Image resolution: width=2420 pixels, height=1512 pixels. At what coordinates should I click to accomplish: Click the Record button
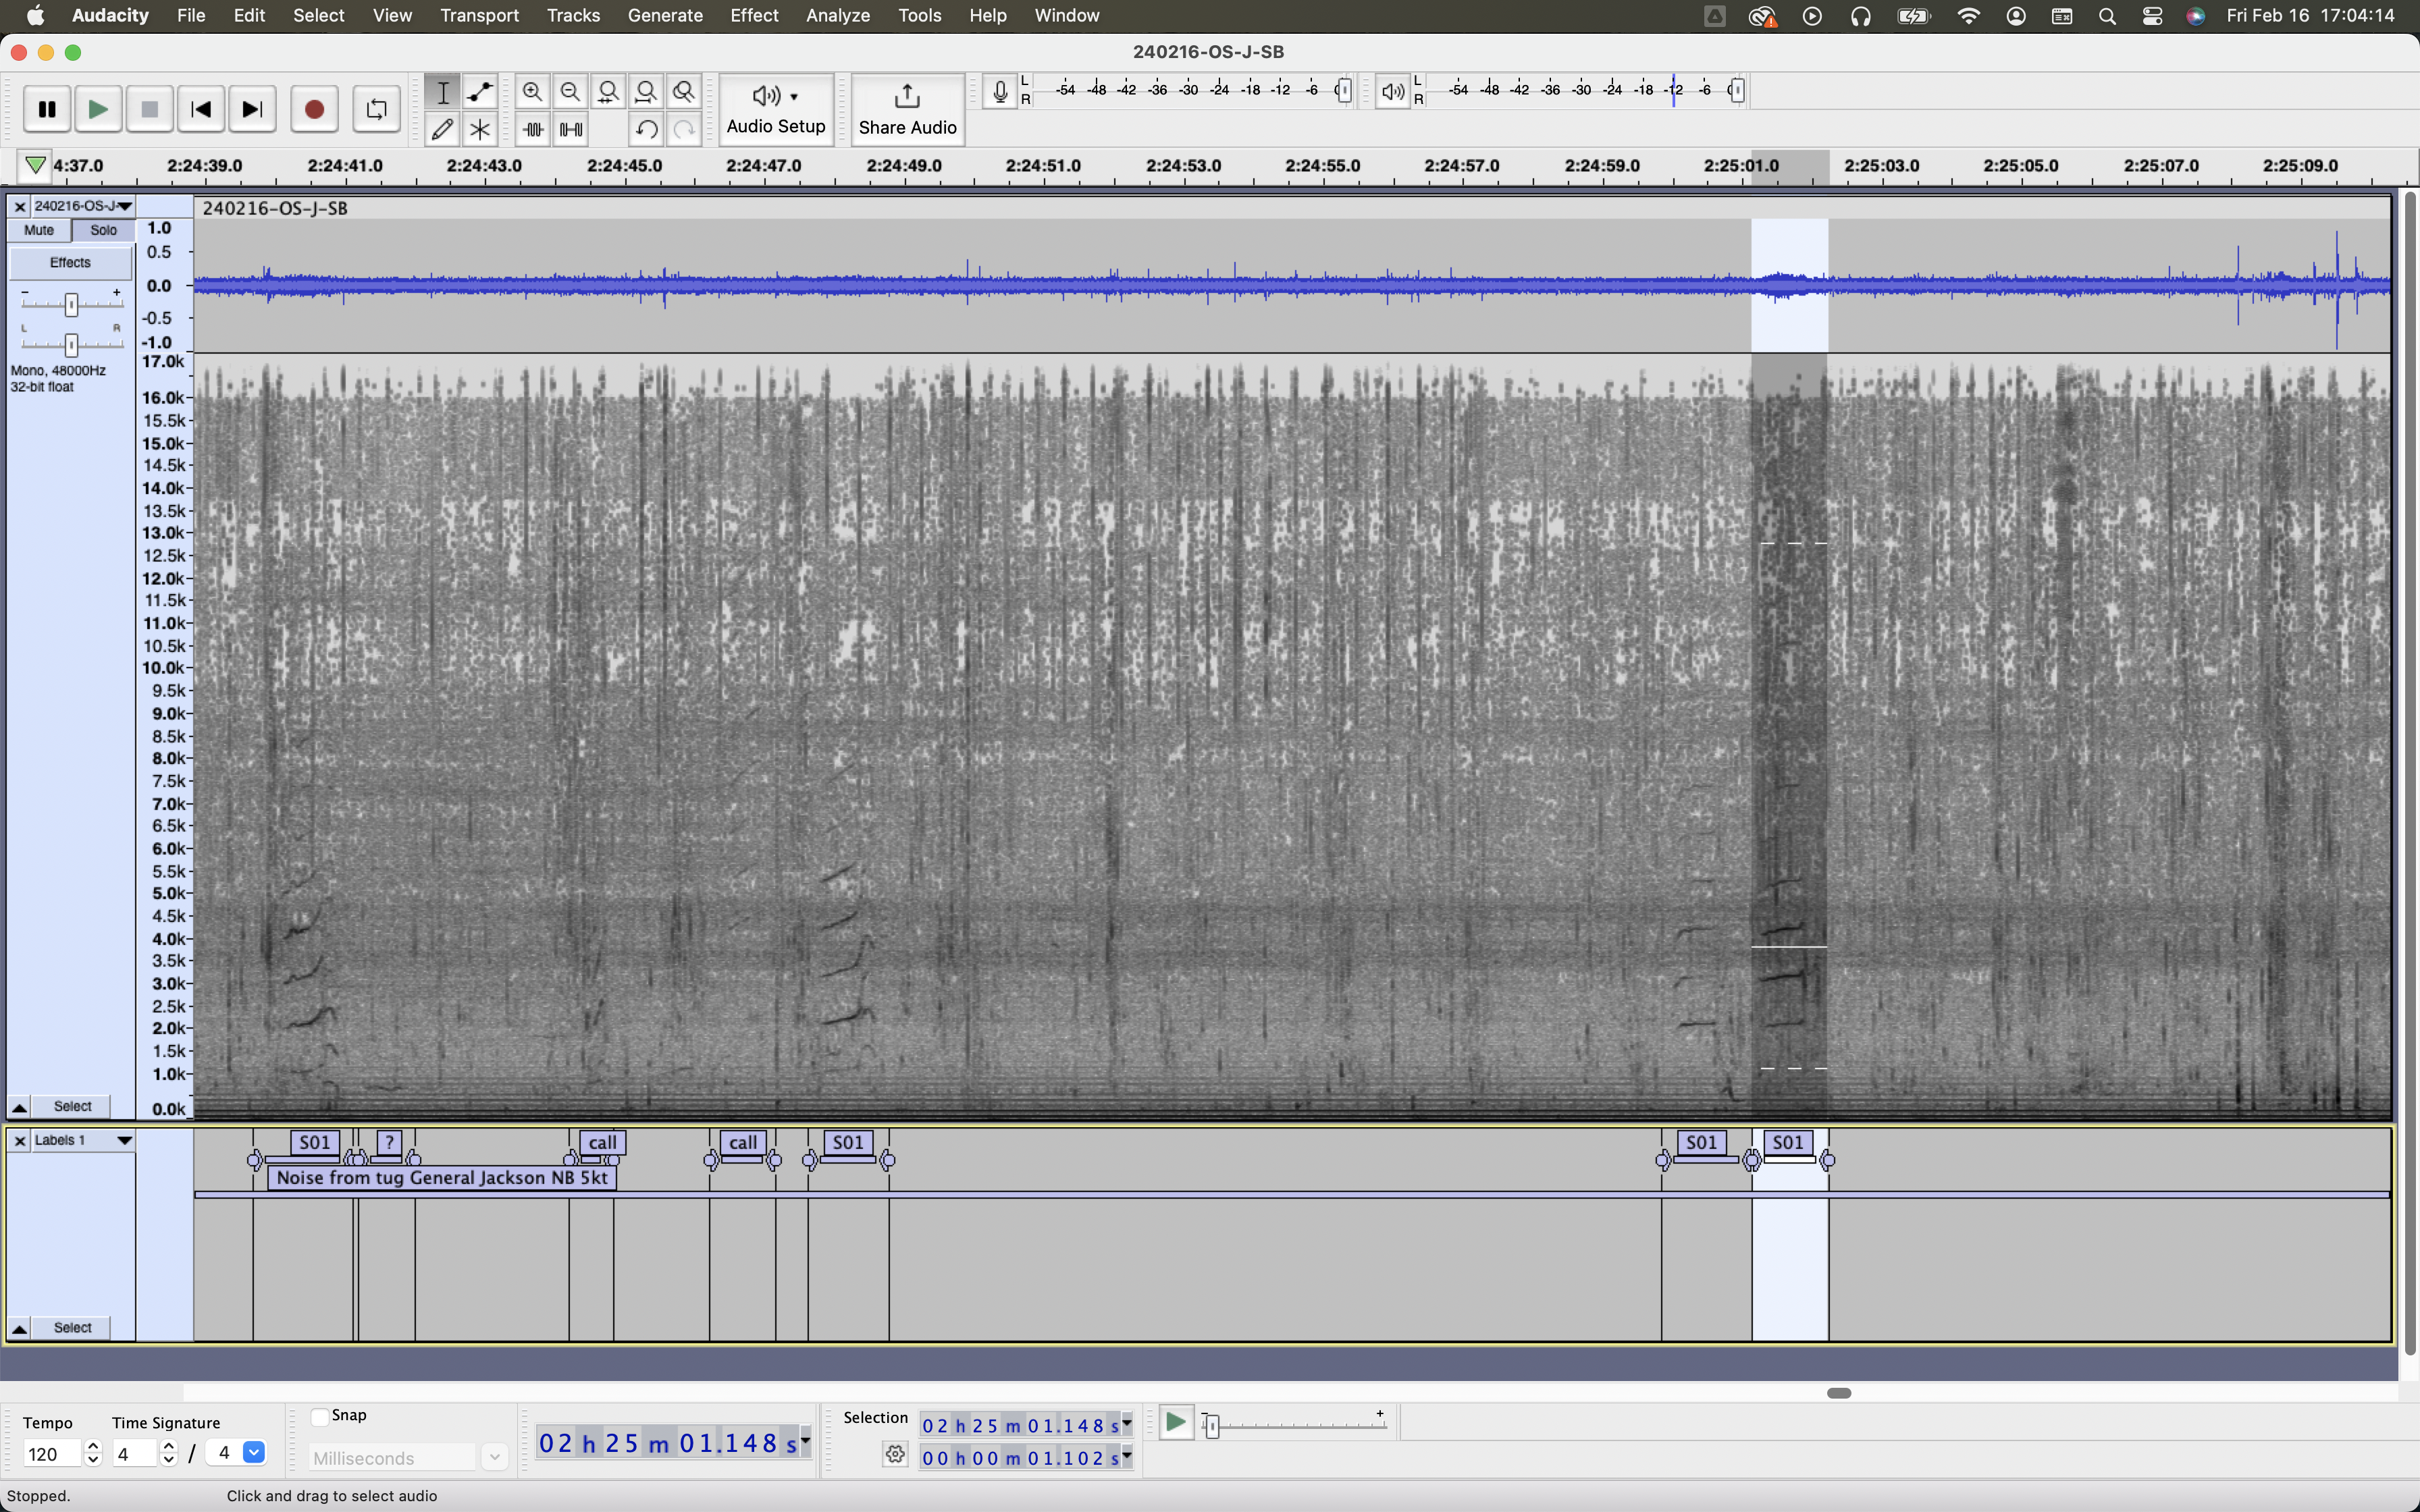[314, 110]
